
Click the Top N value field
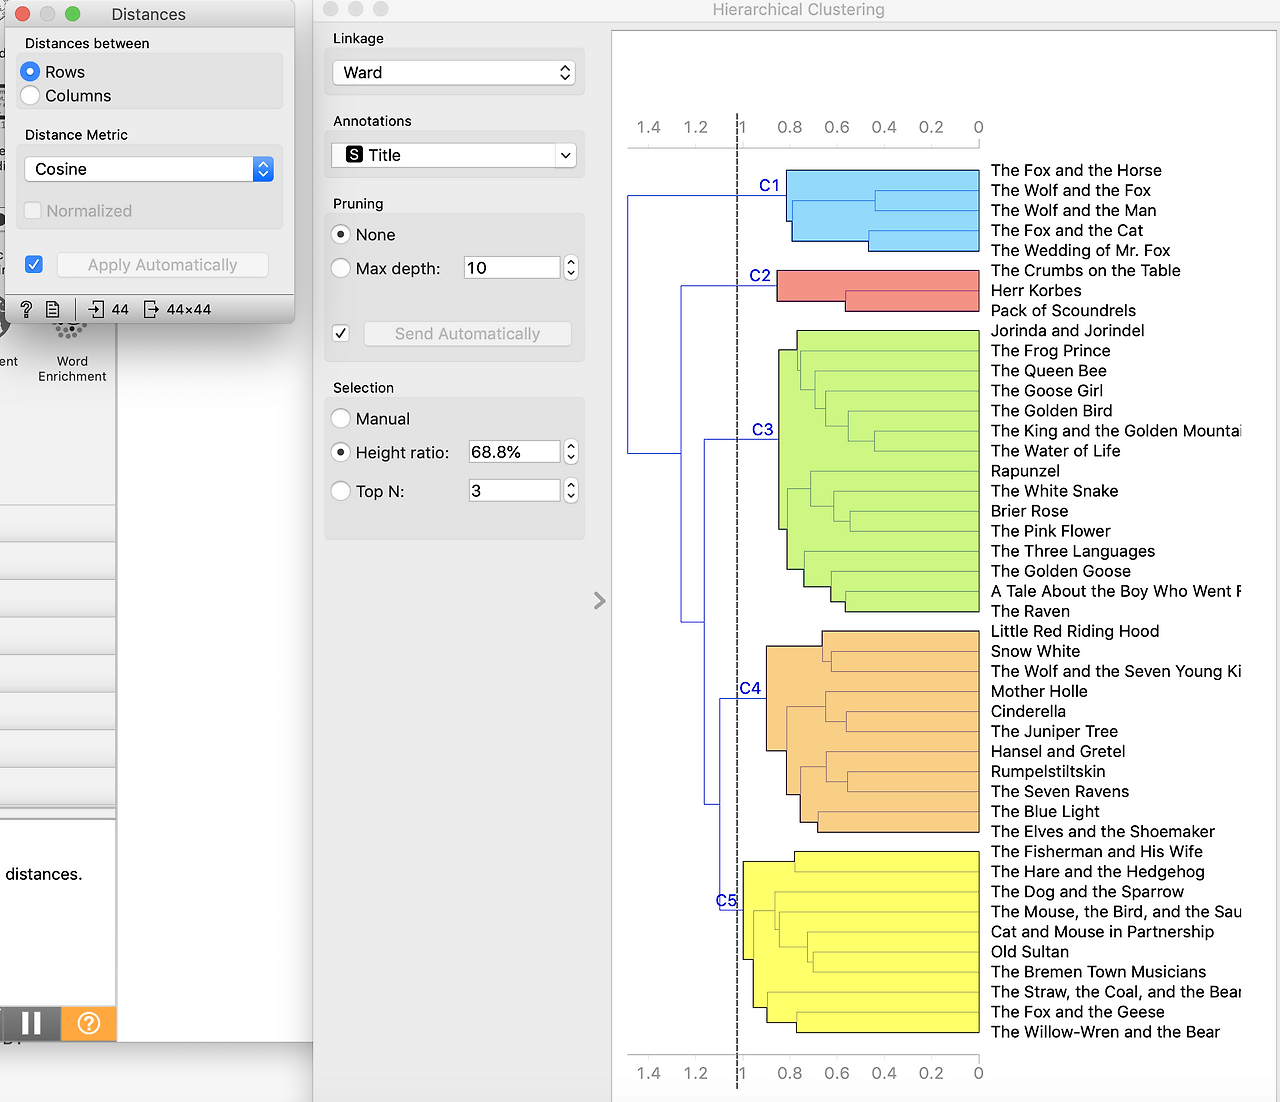[514, 490]
